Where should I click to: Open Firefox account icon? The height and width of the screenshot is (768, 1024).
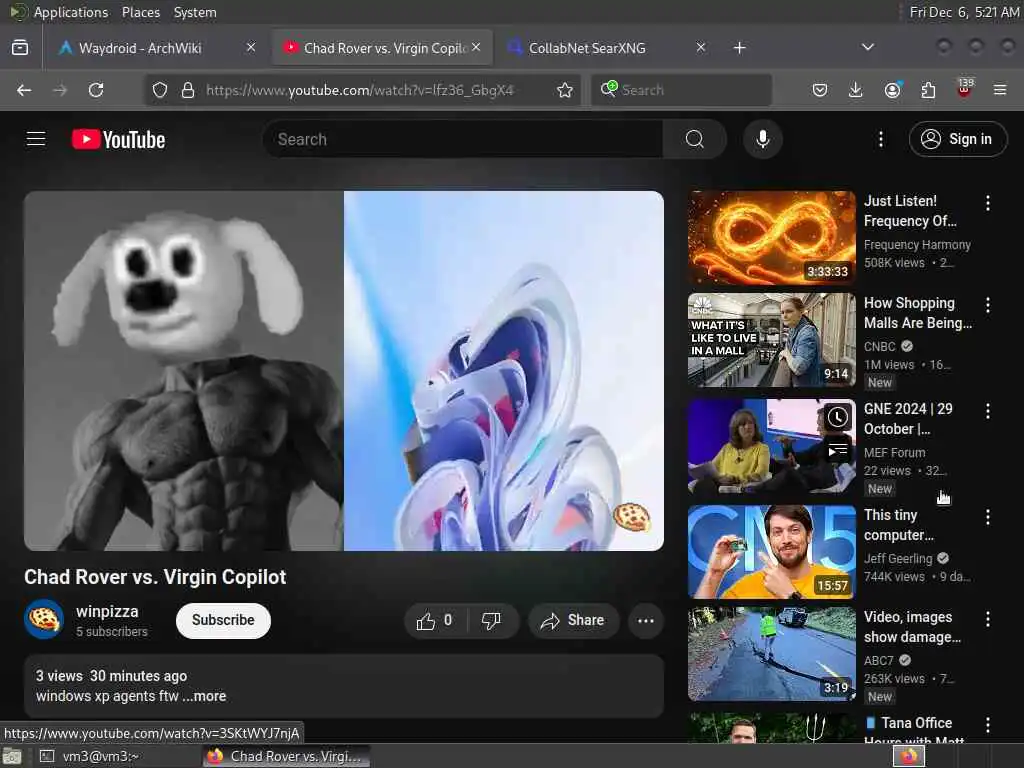pos(892,90)
